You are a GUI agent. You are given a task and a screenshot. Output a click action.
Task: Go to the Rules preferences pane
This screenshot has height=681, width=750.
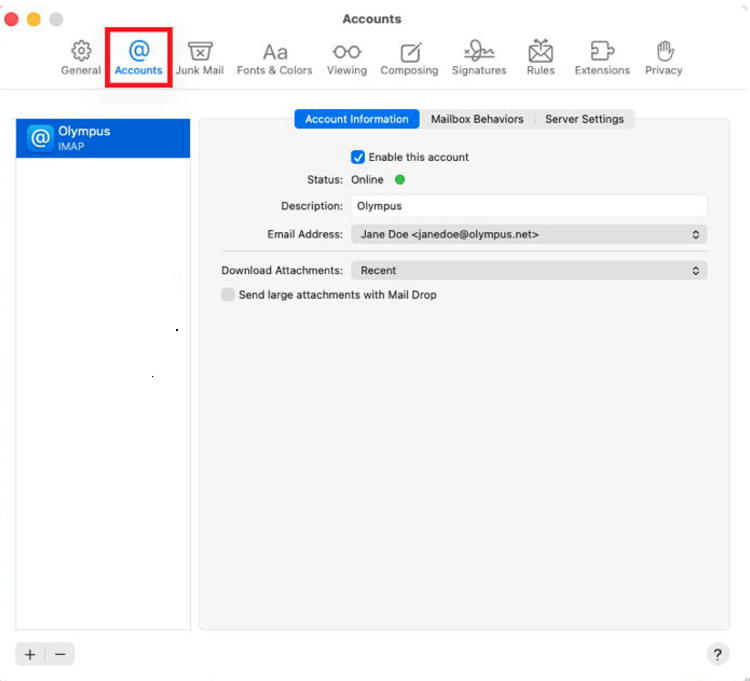[540, 58]
